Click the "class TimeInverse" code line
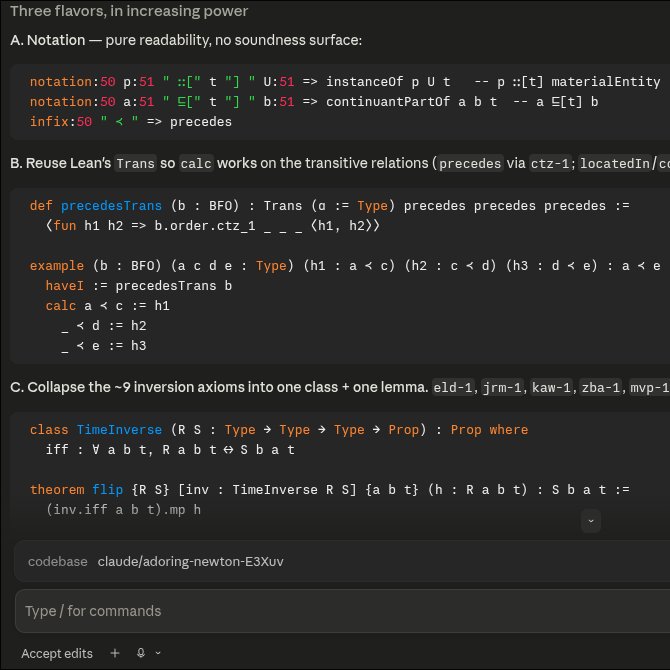Screen dimensions: 670x670 [279, 430]
